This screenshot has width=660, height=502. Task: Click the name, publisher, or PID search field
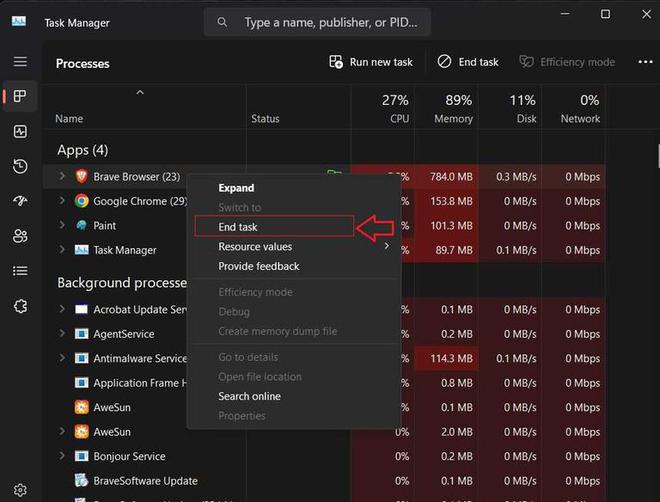[x=317, y=22]
